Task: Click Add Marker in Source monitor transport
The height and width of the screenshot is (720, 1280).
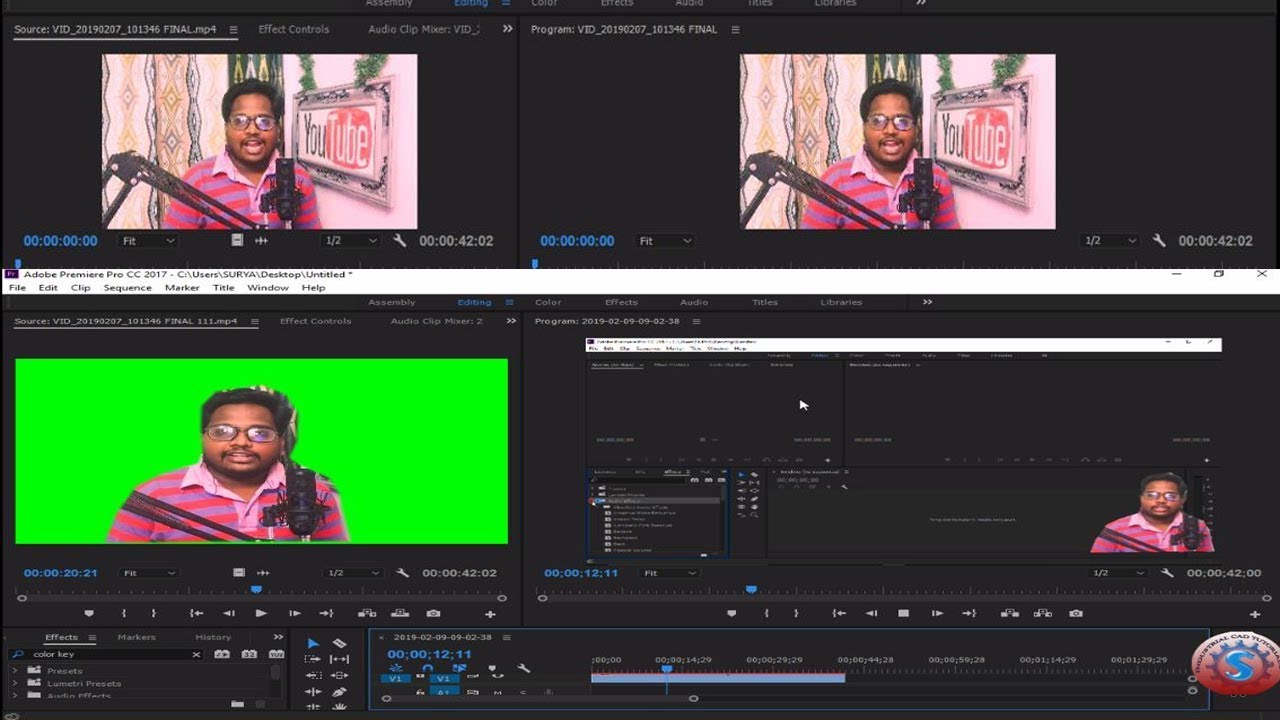Action: pyautogui.click(x=89, y=613)
